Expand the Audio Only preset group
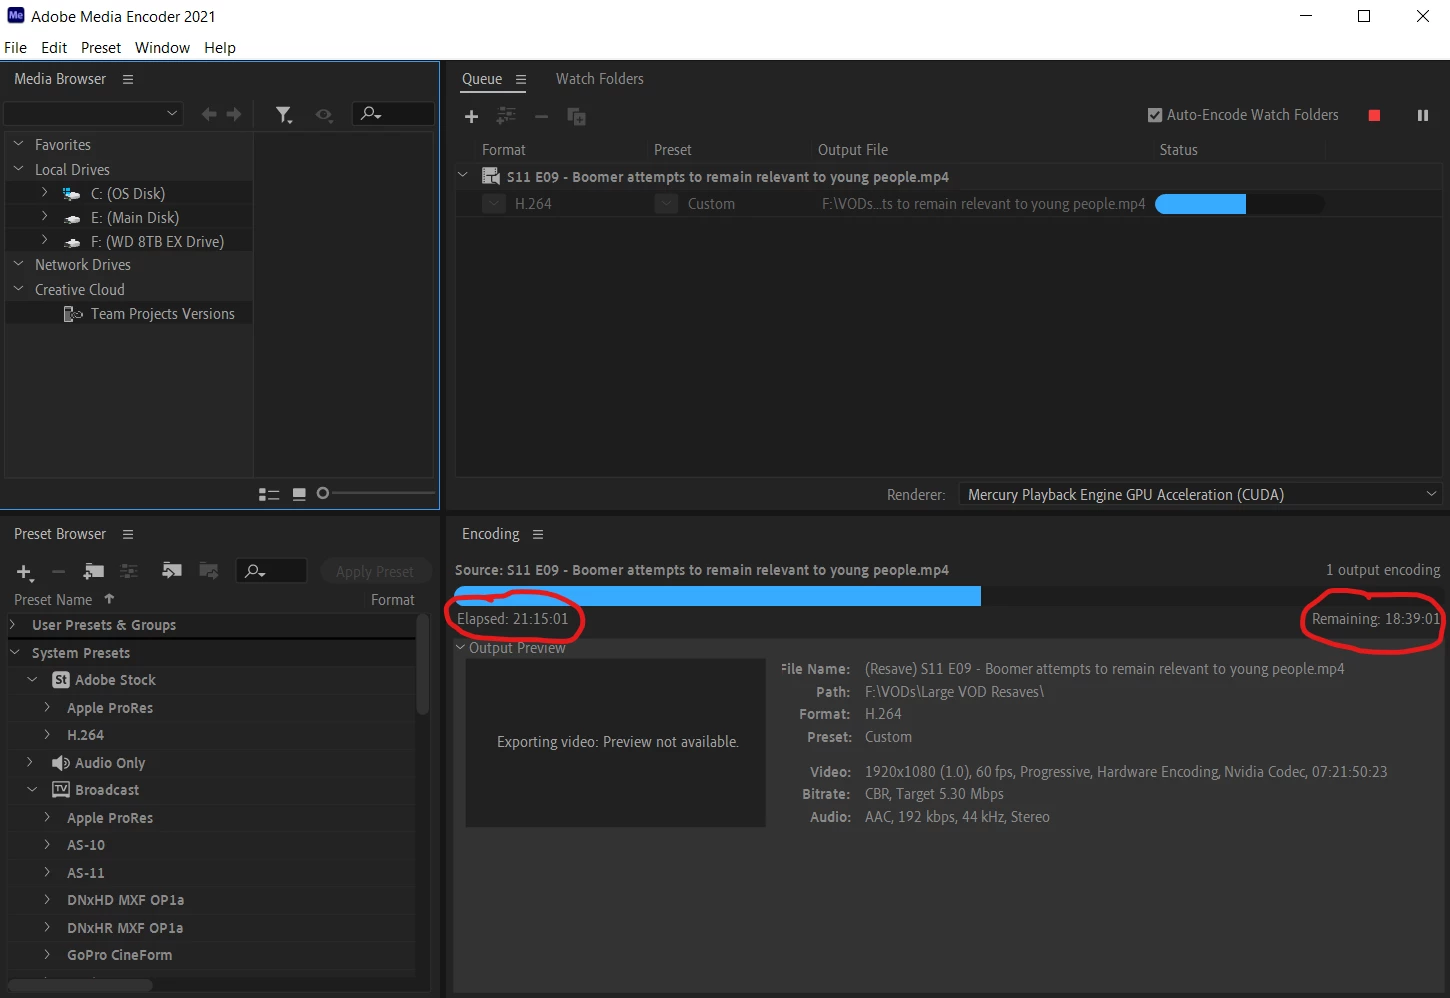 pyautogui.click(x=30, y=762)
